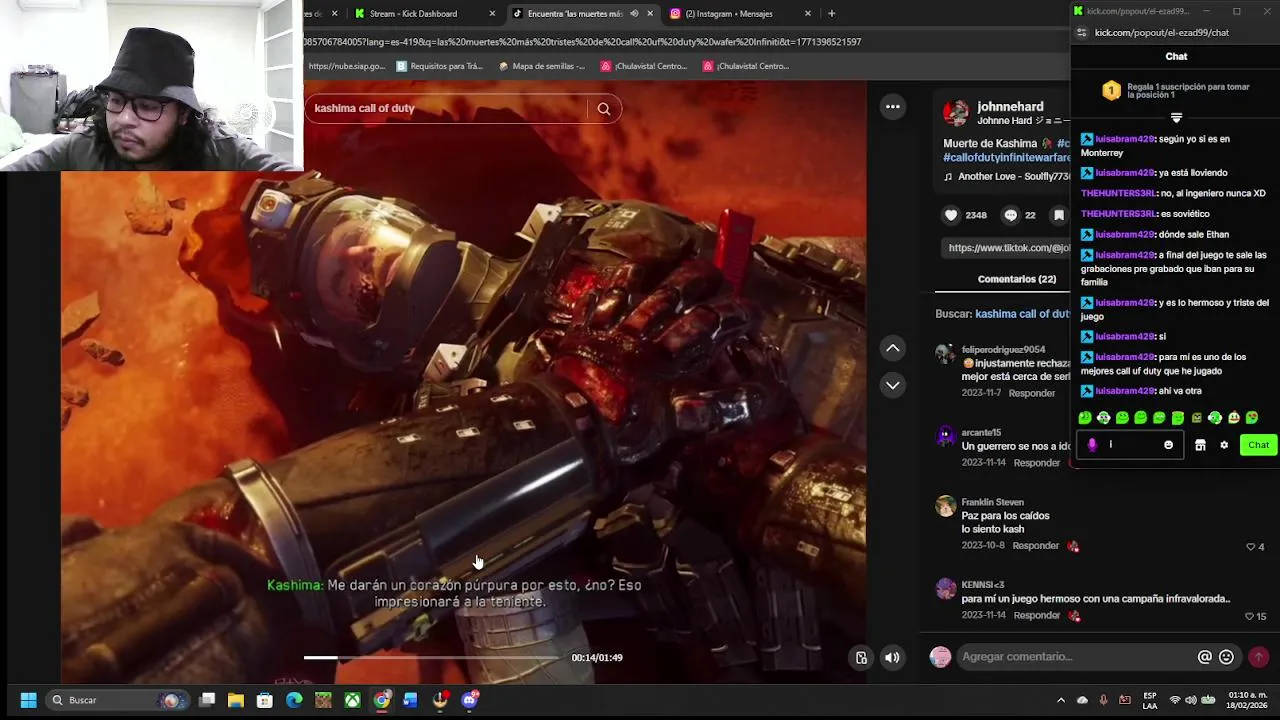The width and height of the screenshot is (1280, 720).
Task: Click the search magnifier next to kashima call of duty
Action: pos(604,109)
